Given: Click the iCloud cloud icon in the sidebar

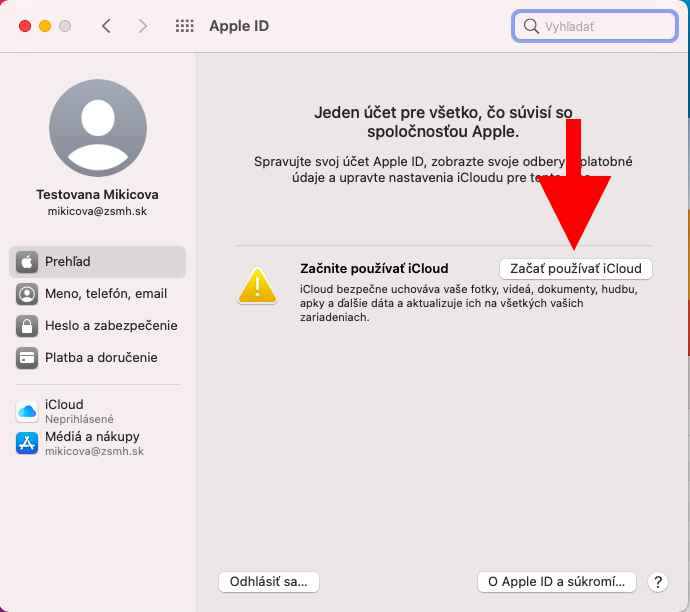Looking at the screenshot, I should (x=27, y=411).
